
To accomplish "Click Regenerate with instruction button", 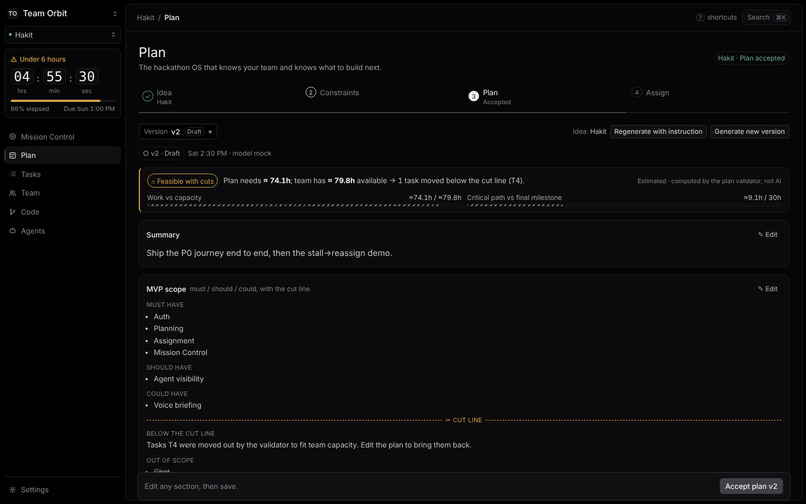I will coord(658,132).
